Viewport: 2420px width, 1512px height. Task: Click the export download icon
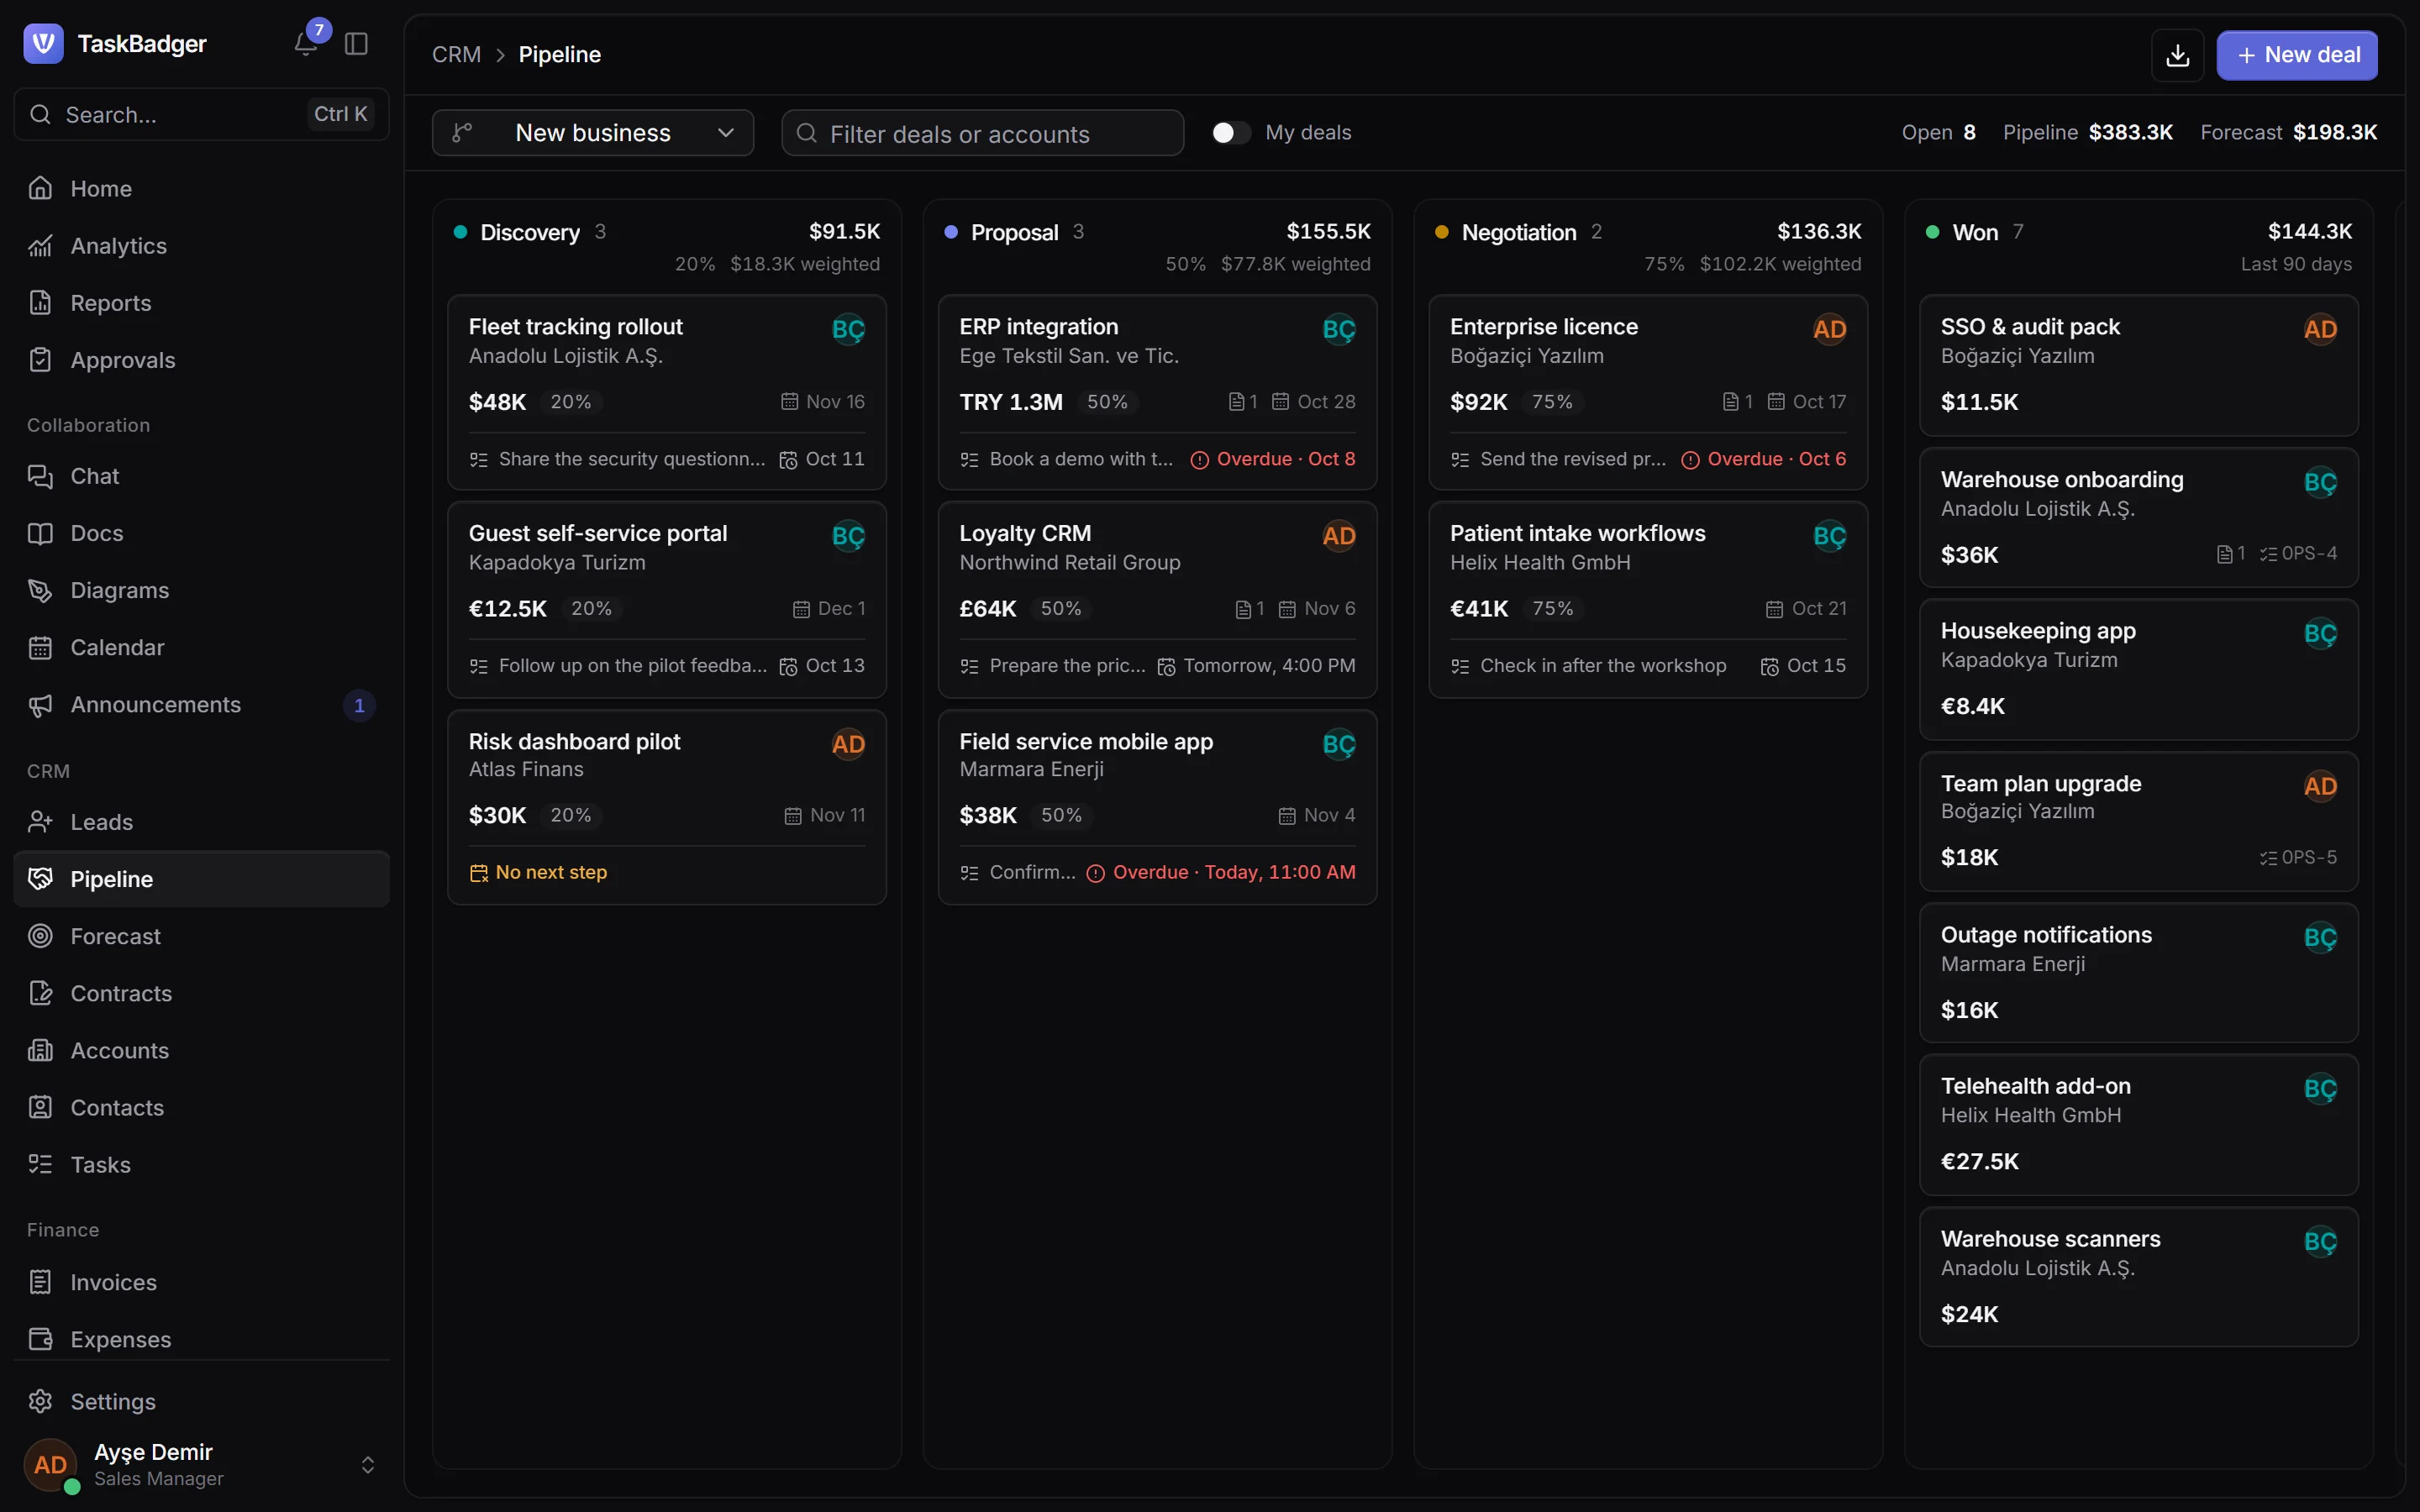[2177, 55]
